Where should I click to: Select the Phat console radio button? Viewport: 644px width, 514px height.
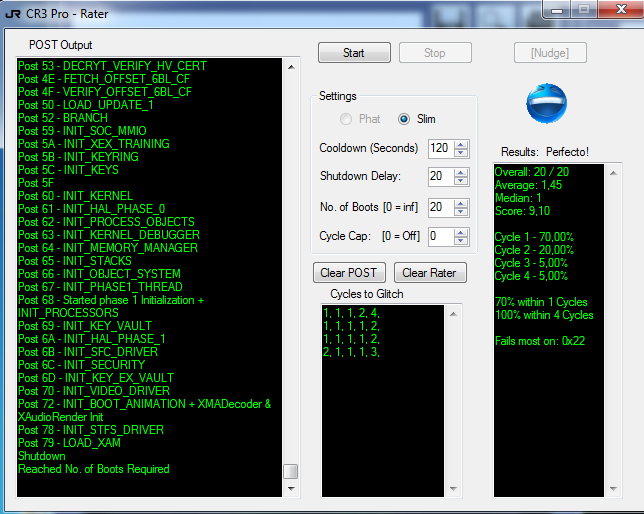[x=347, y=119]
